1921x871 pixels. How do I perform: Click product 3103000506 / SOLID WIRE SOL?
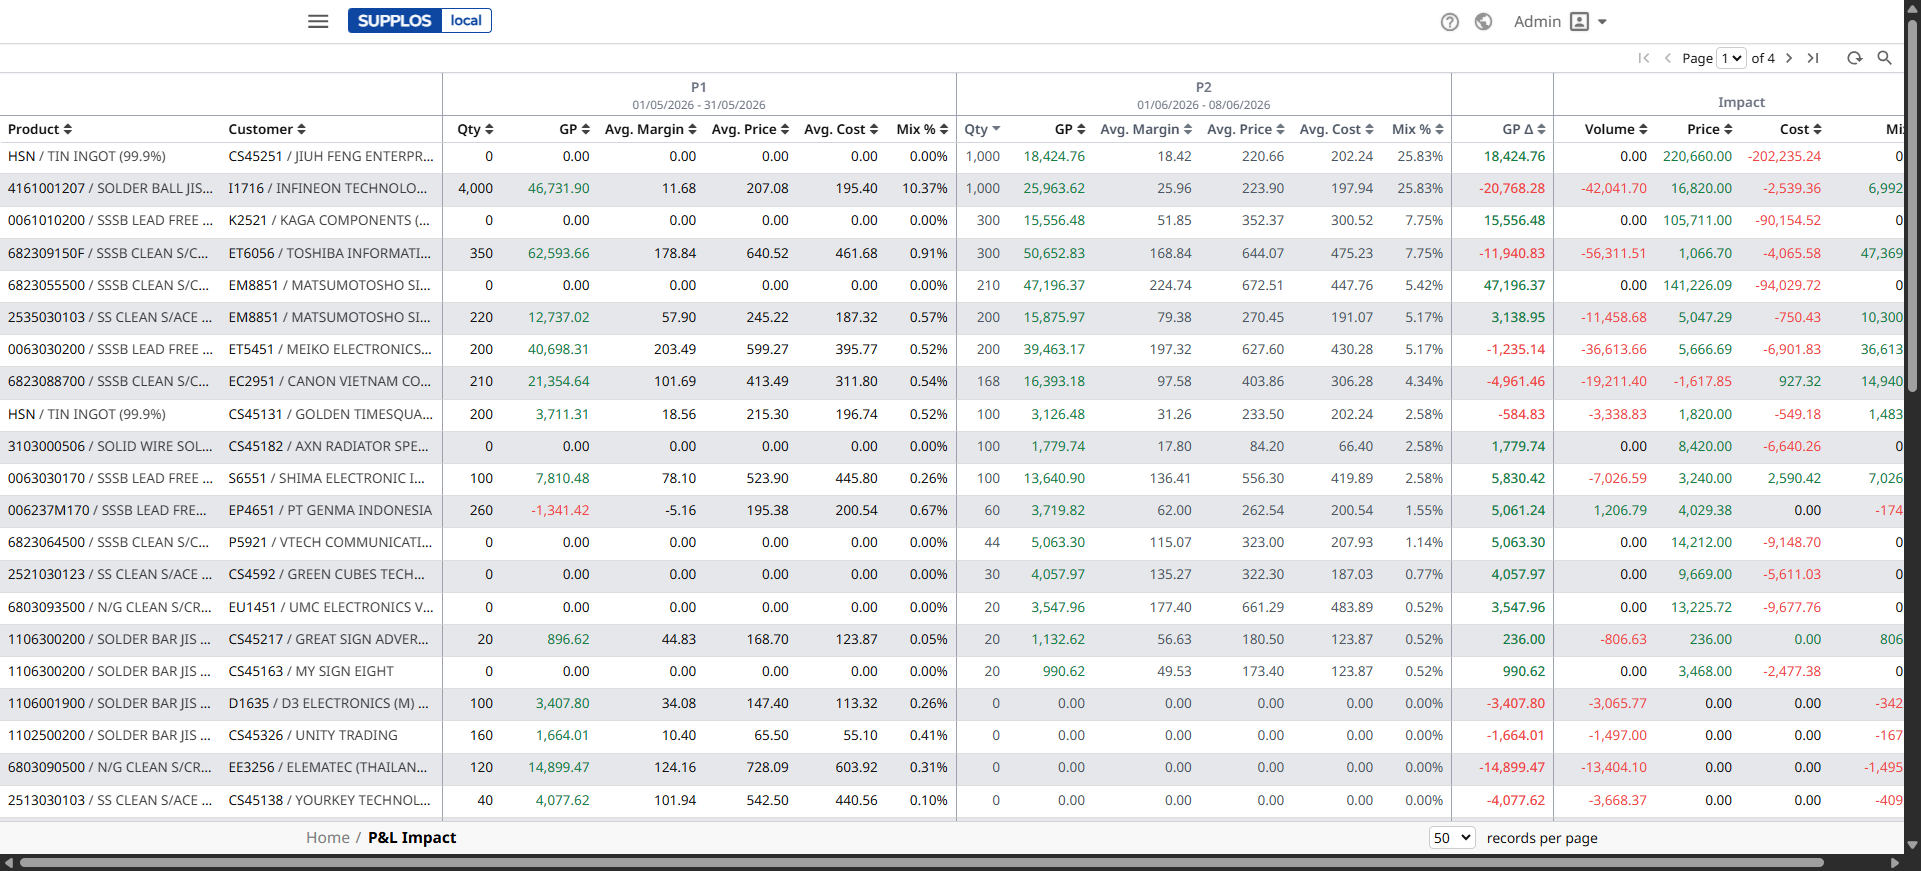pos(110,446)
